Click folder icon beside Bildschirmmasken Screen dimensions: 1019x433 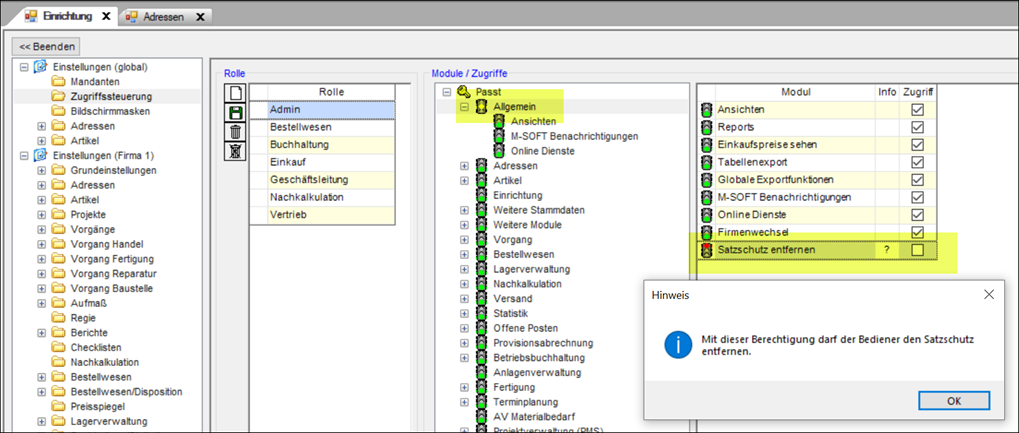coord(58,111)
